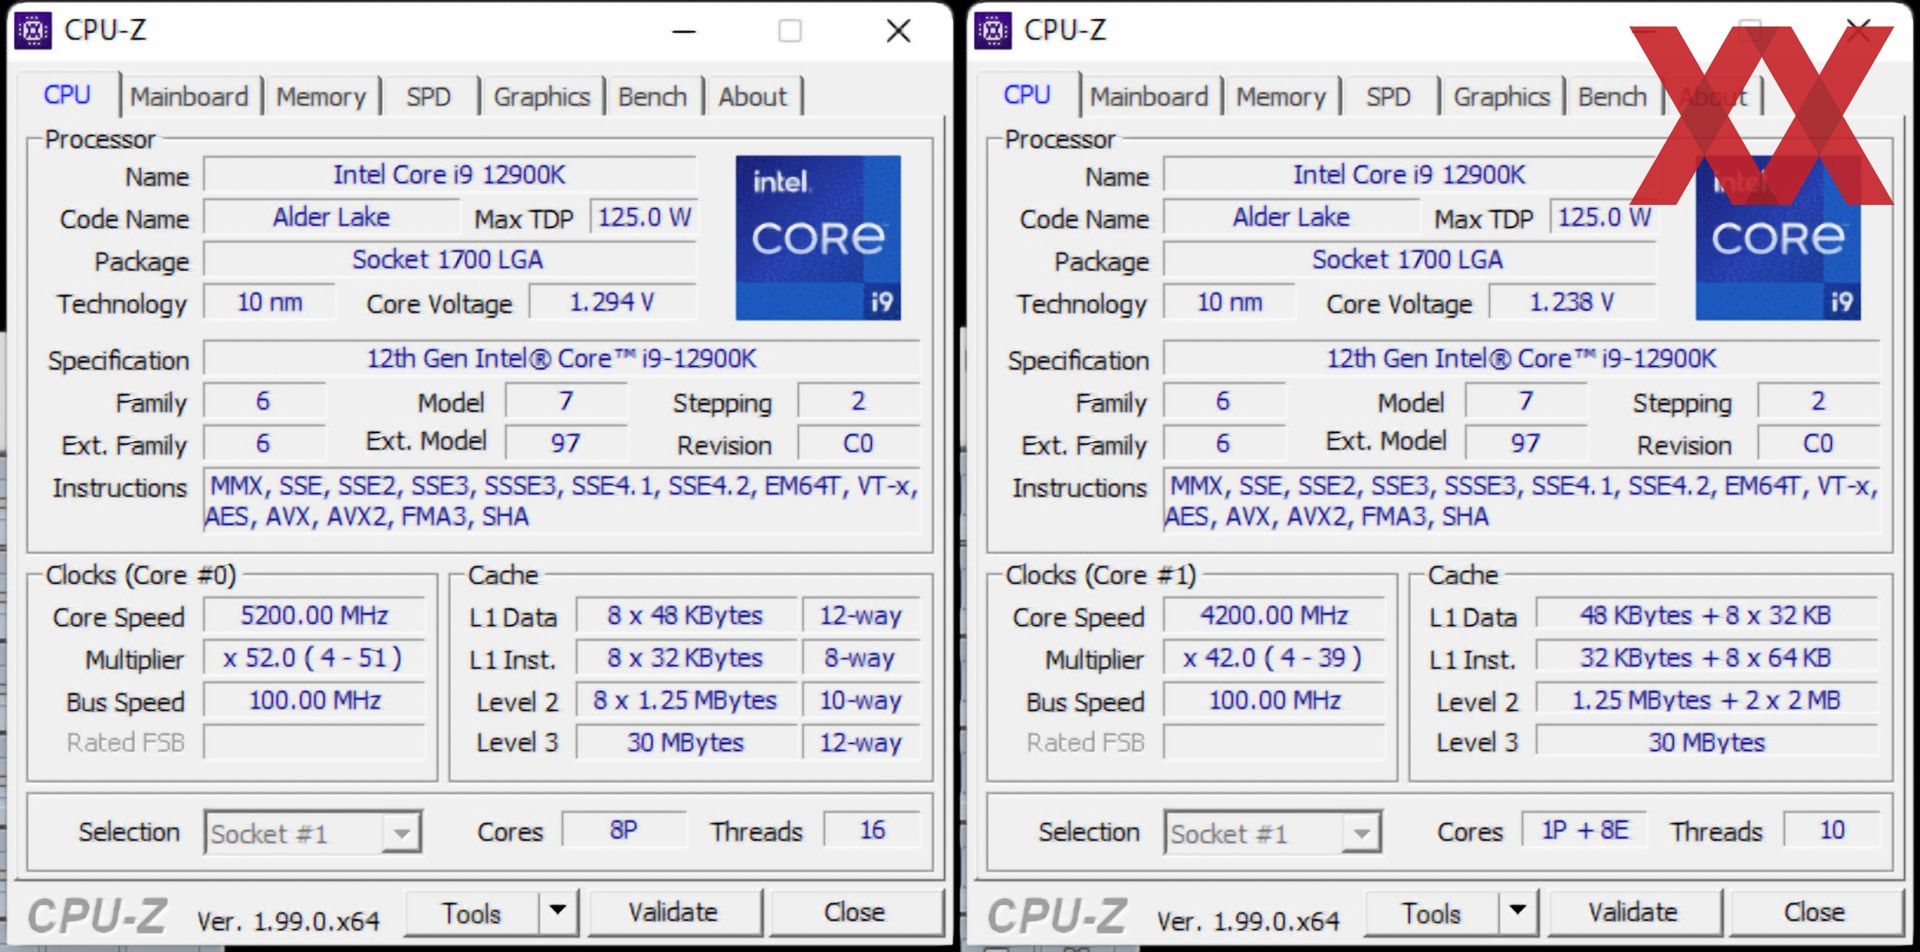Click Threads value 10 in right window
This screenshot has width=1920, height=952.
click(1832, 830)
